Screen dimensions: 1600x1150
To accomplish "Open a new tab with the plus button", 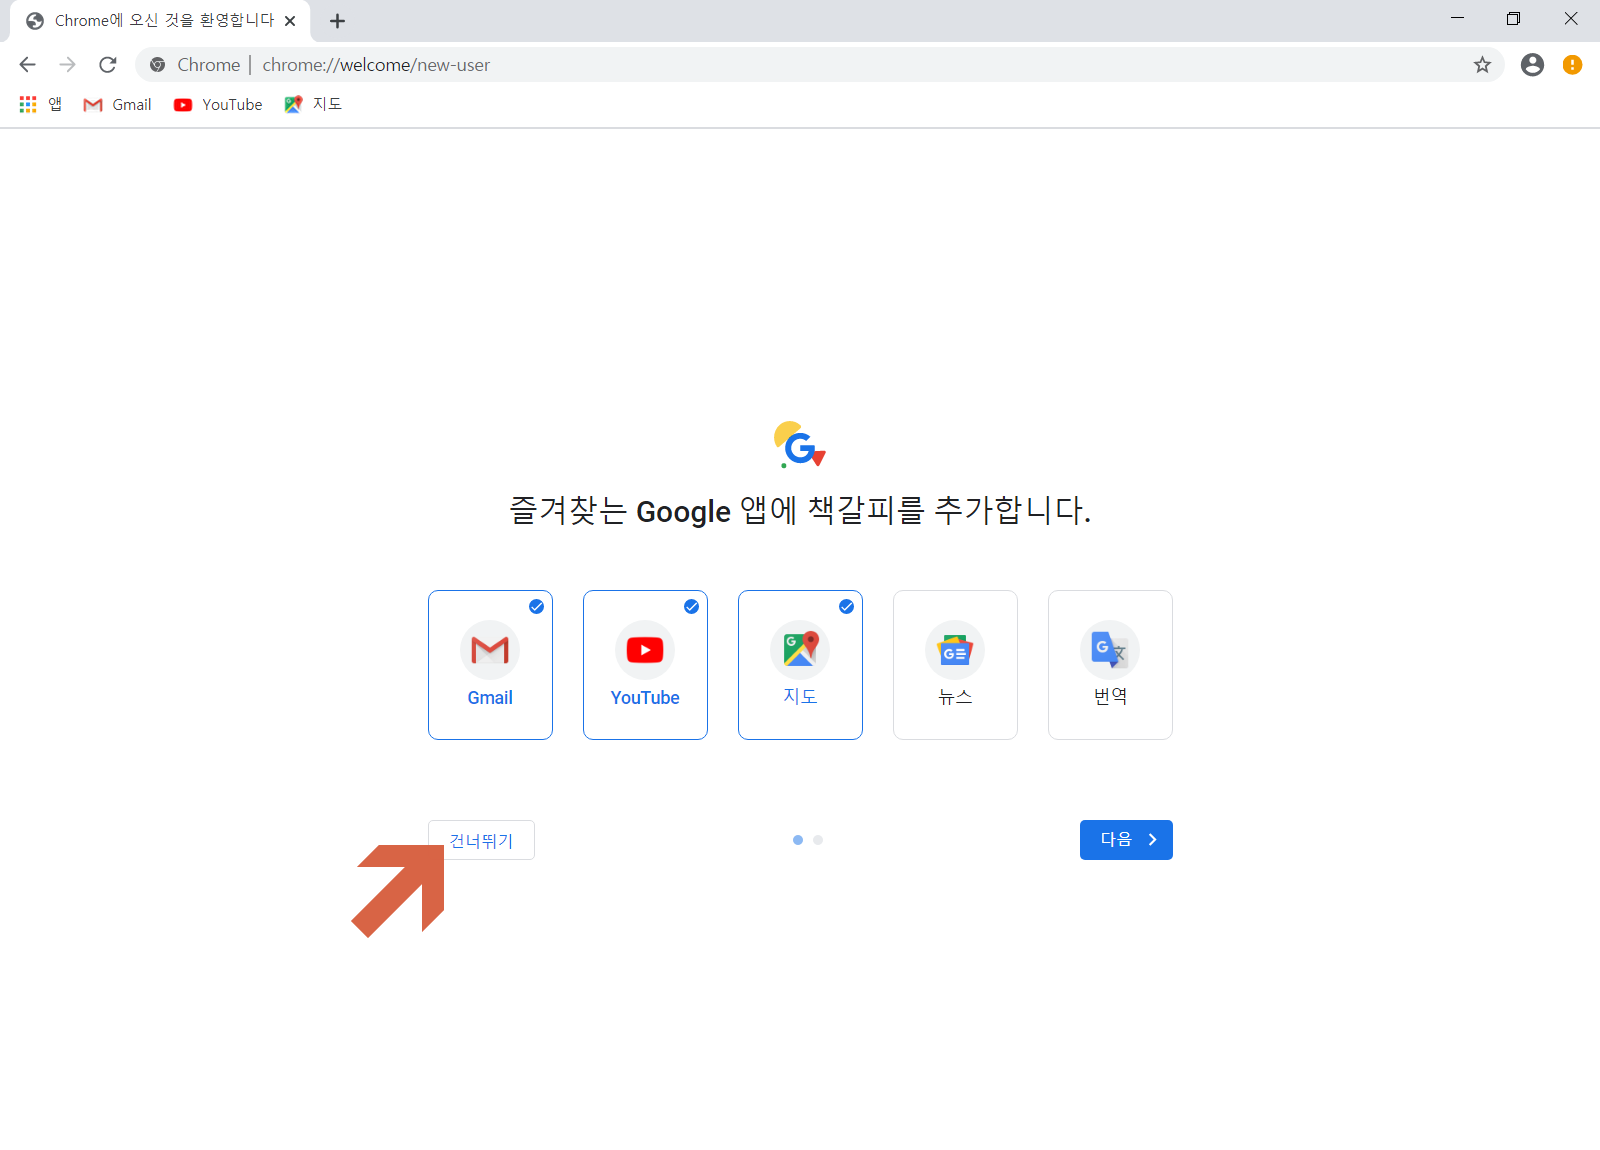I will [337, 21].
